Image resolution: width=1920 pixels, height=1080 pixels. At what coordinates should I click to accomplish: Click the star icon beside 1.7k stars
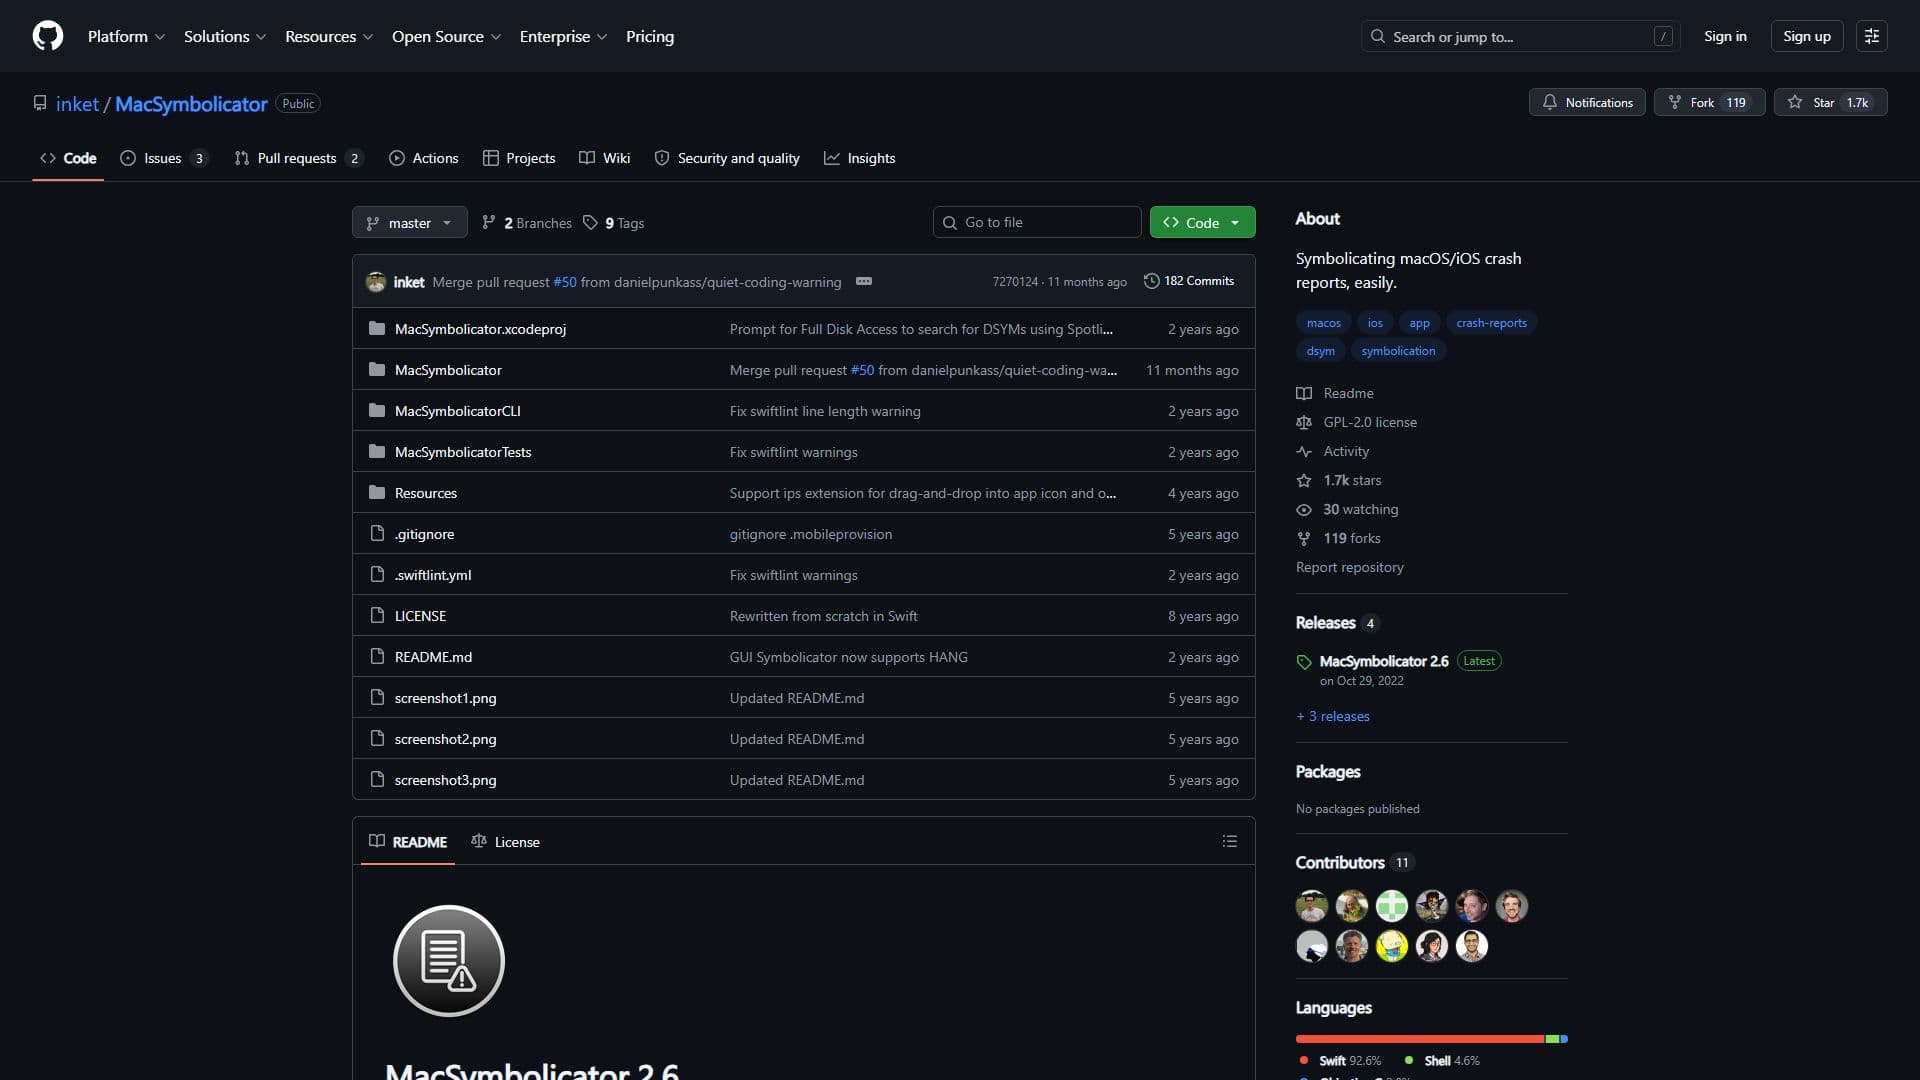coord(1304,481)
